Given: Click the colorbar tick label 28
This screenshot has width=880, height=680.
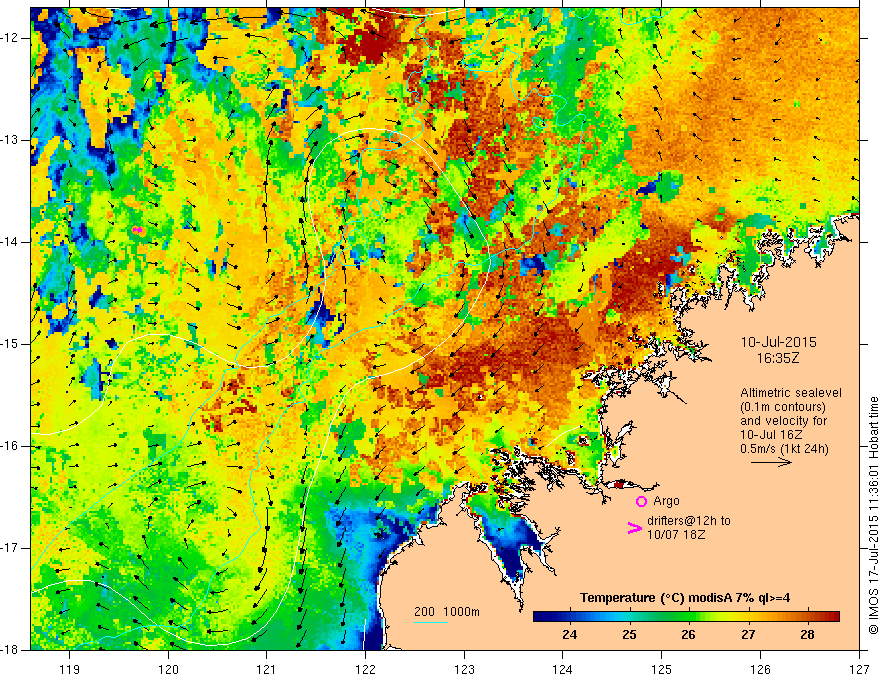Looking at the screenshot, I should point(807,635).
